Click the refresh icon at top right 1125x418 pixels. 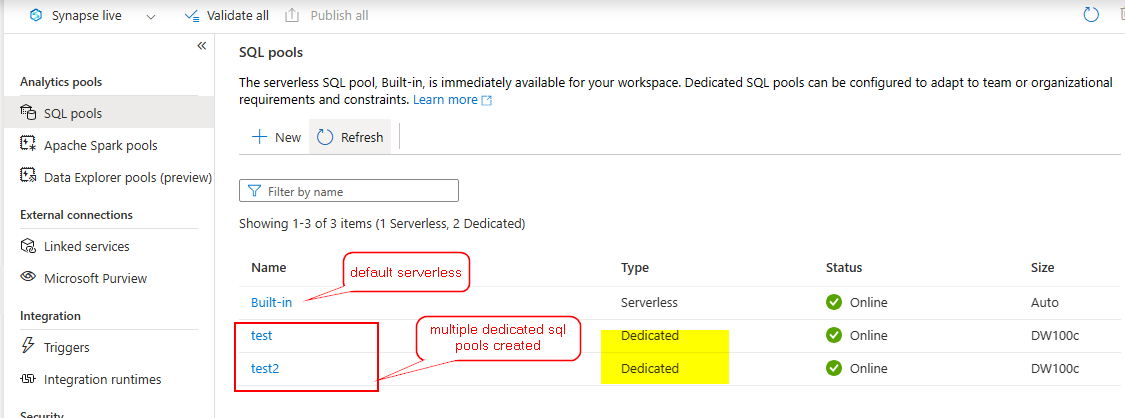pyautogui.click(x=1091, y=15)
